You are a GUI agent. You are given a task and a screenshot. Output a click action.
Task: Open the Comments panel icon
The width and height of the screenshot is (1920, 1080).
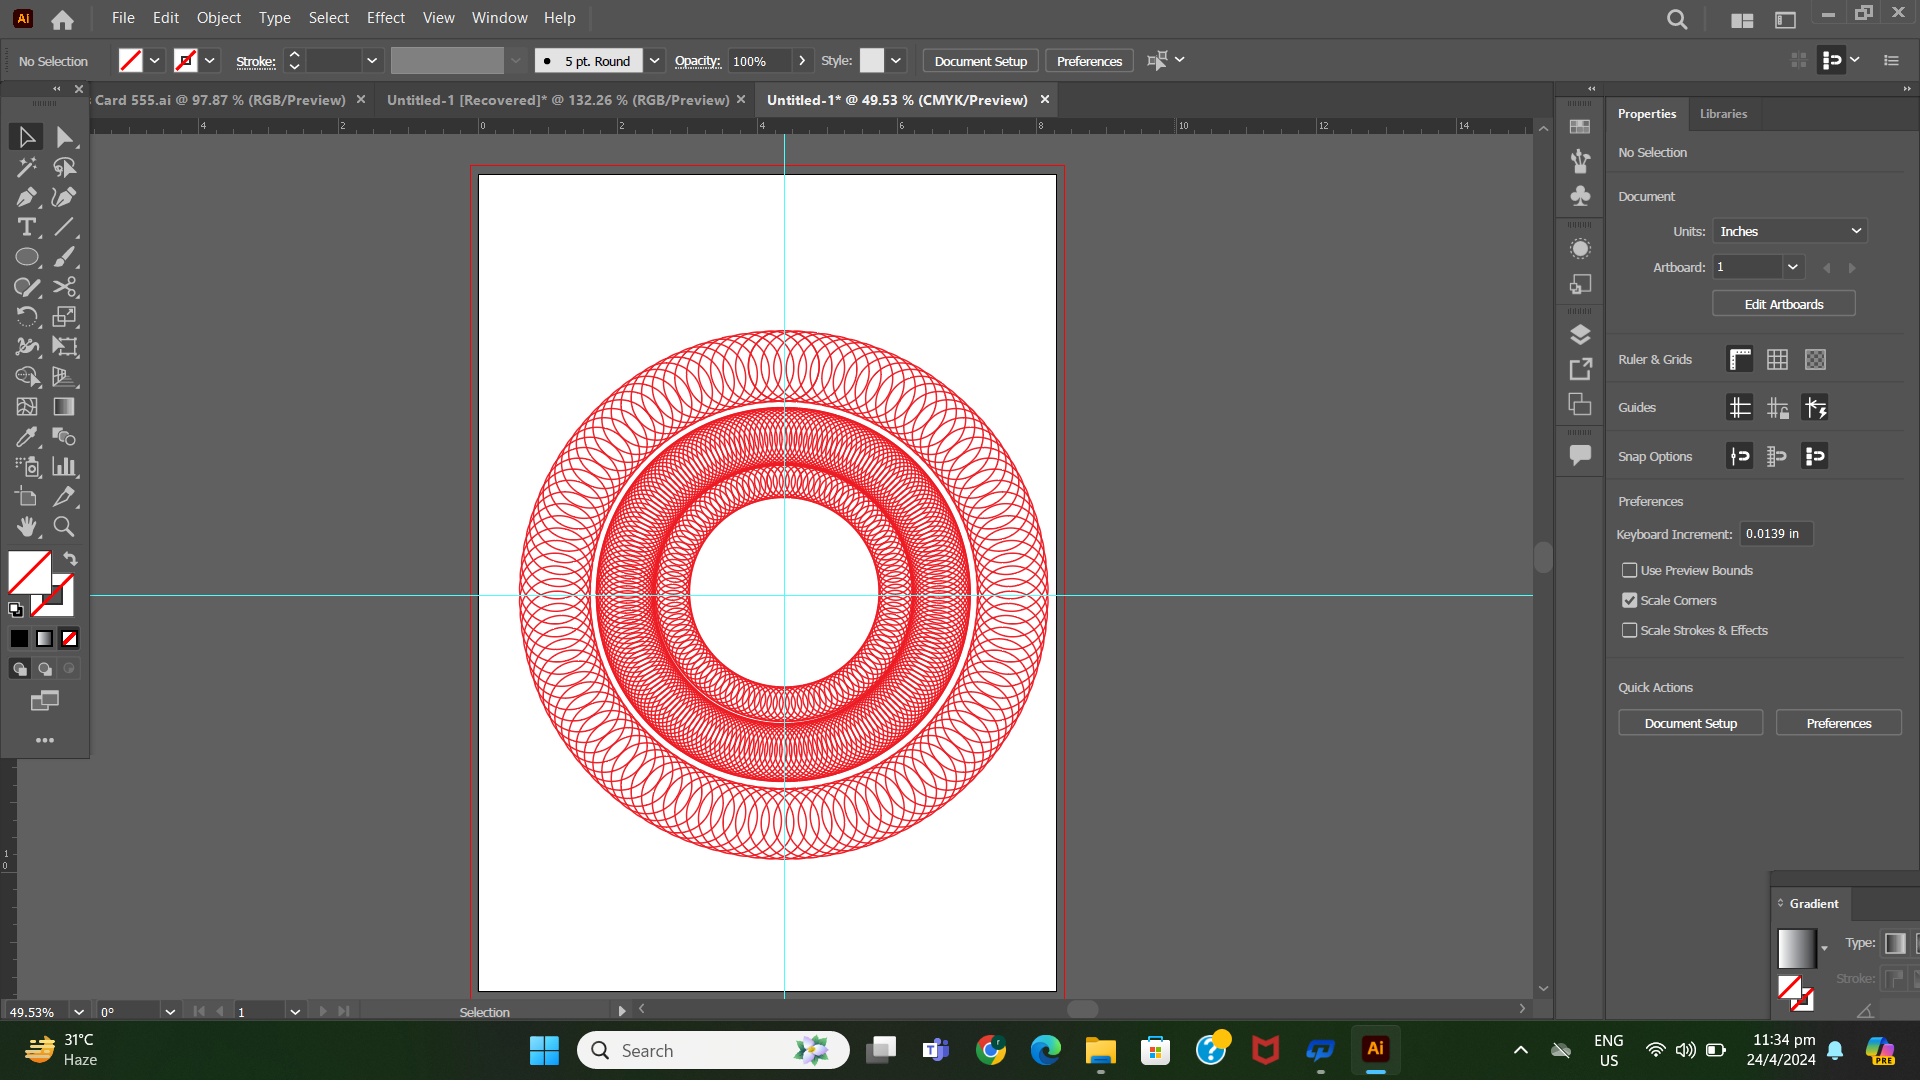(x=1580, y=455)
